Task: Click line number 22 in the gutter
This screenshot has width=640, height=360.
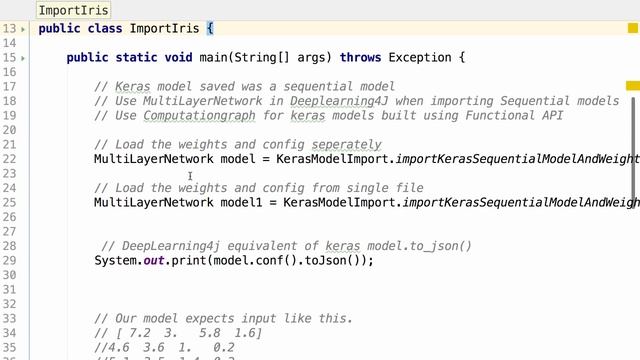Action: pyautogui.click(x=9, y=159)
